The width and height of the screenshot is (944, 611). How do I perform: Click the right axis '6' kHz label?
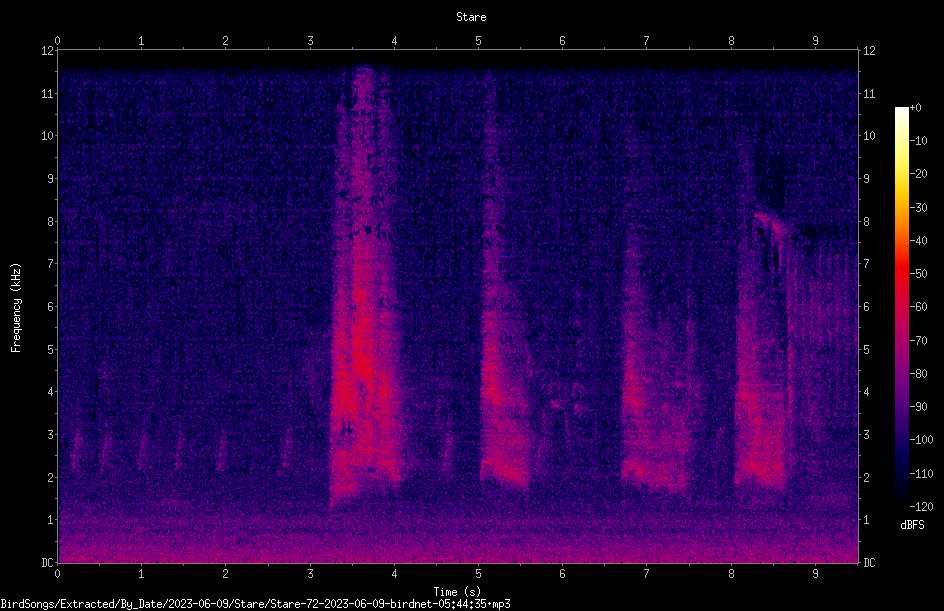tap(866, 306)
